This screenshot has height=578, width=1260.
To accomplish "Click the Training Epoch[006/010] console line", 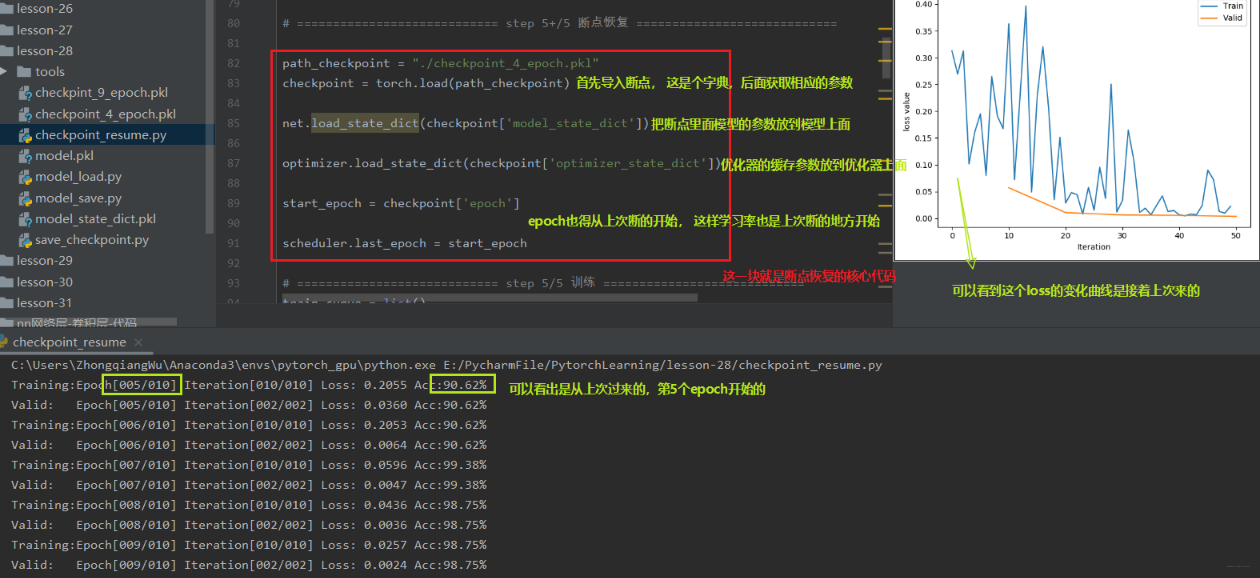I will pyautogui.click(x=249, y=425).
